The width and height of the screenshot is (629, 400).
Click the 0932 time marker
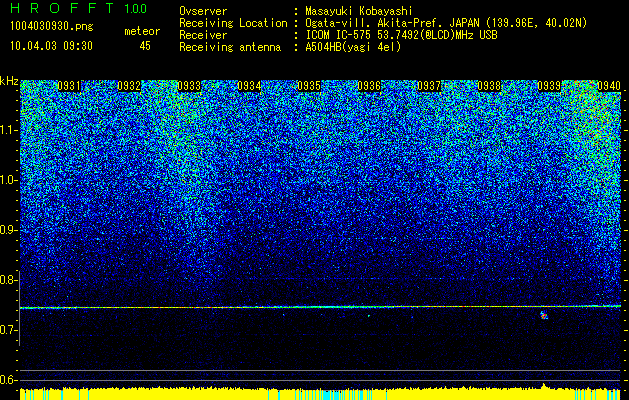click(129, 86)
